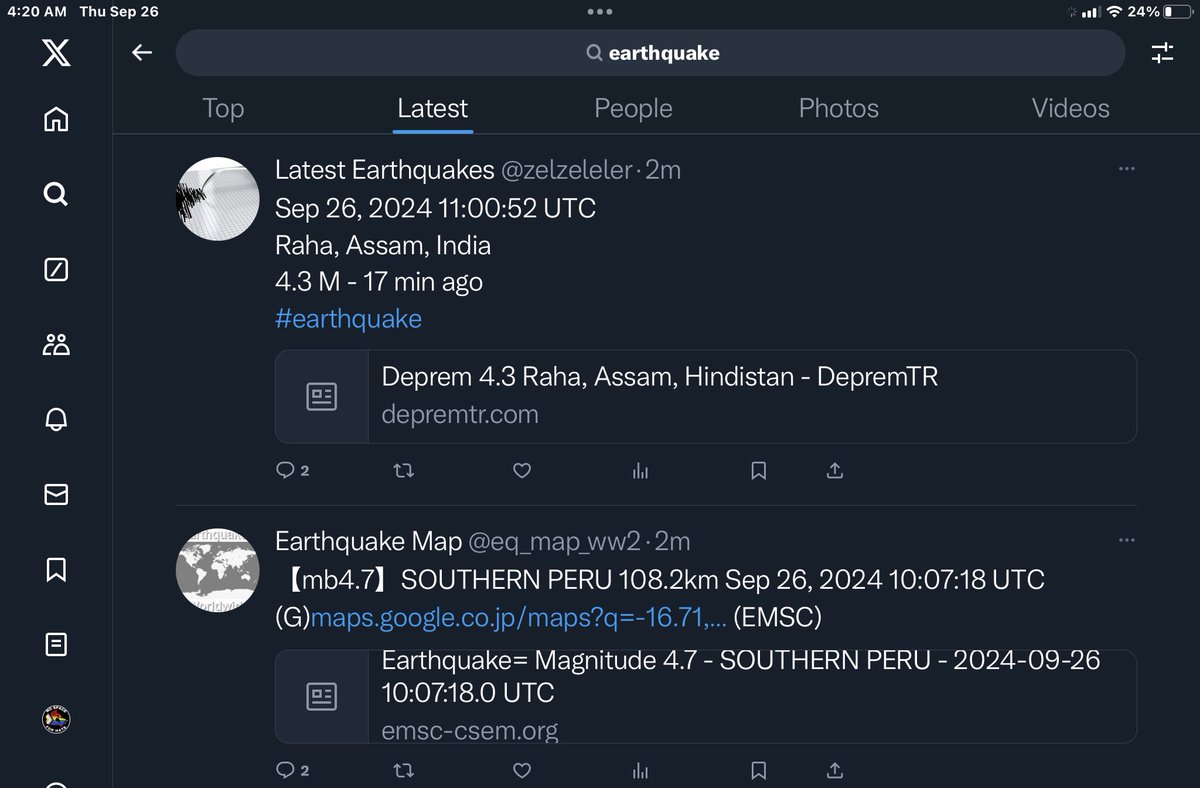
Task: Open the @zelzeleler handle
Action: [565, 170]
